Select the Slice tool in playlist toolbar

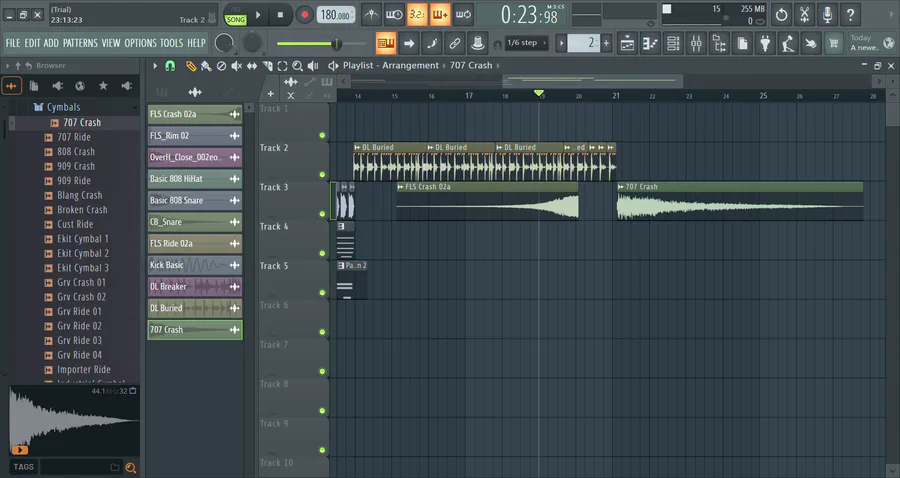(267, 66)
